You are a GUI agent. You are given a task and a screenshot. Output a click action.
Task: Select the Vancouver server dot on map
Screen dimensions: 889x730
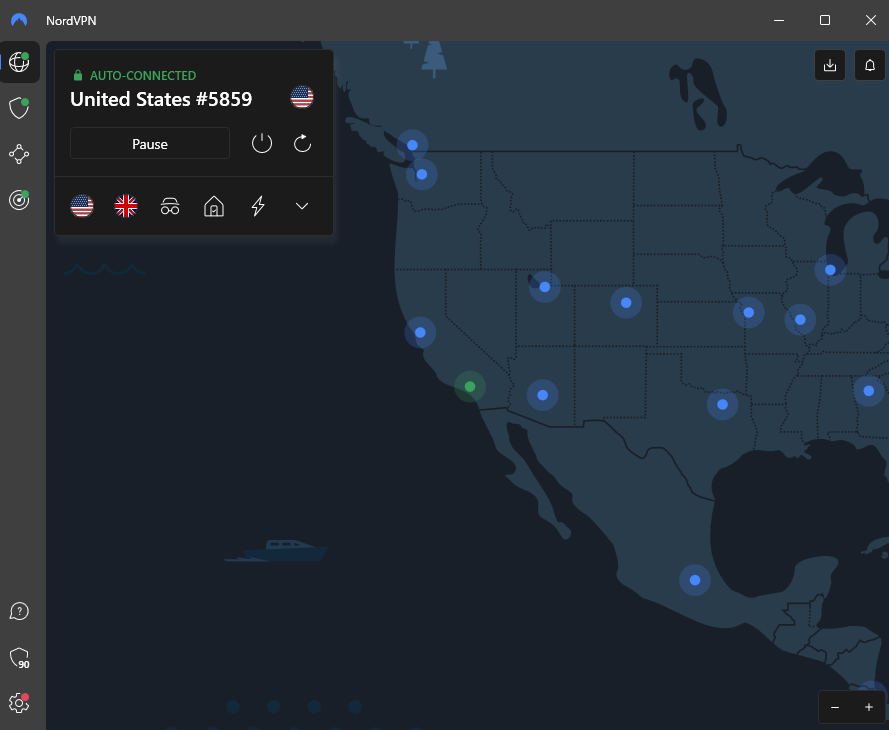(413, 145)
